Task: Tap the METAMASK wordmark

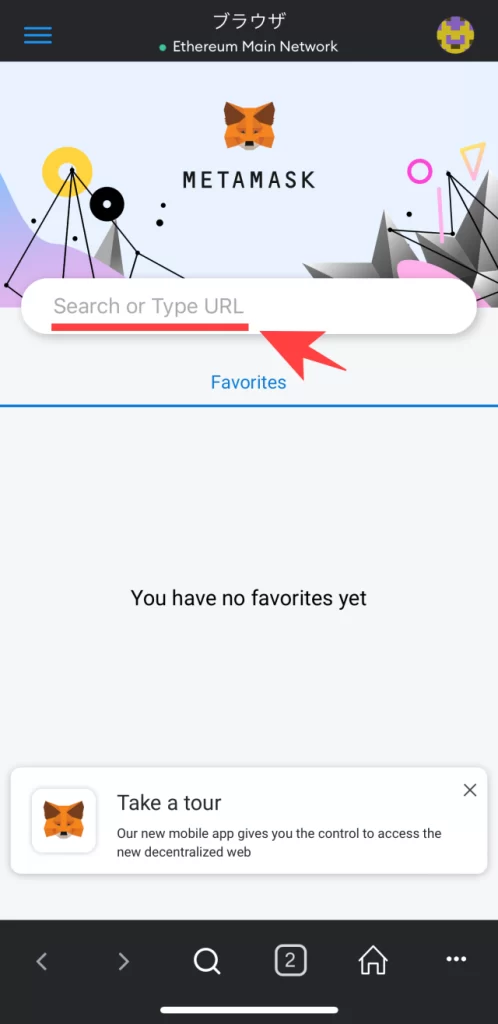Action: coord(249,180)
